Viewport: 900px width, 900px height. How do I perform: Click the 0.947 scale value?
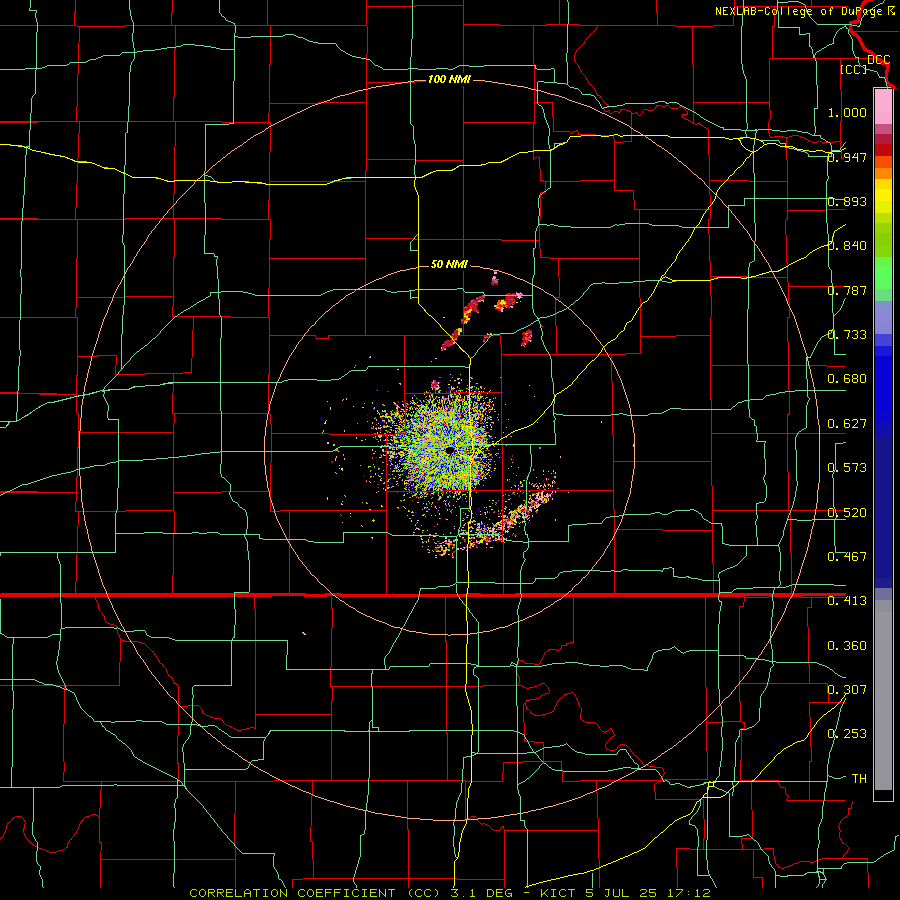[x=847, y=157]
